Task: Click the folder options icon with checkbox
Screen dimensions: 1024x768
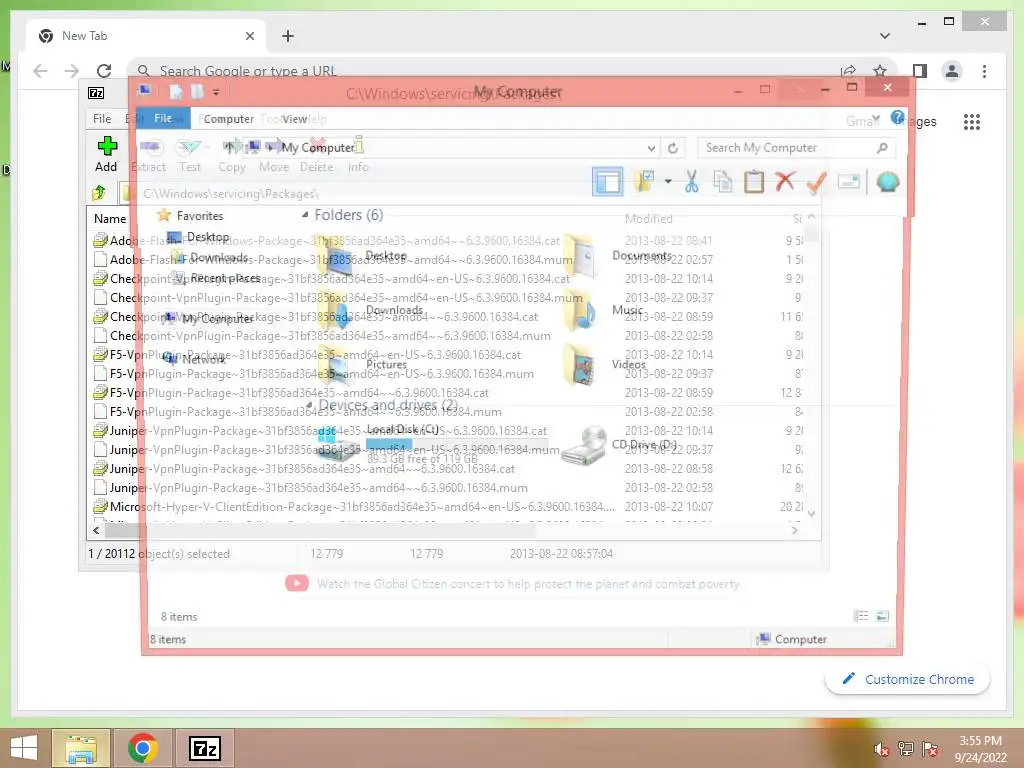Action: point(645,182)
